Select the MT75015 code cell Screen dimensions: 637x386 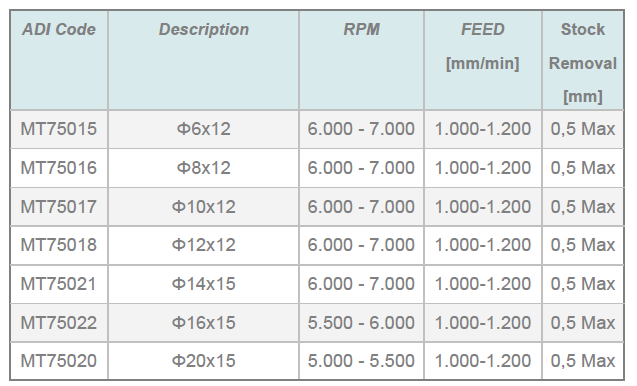(59, 129)
